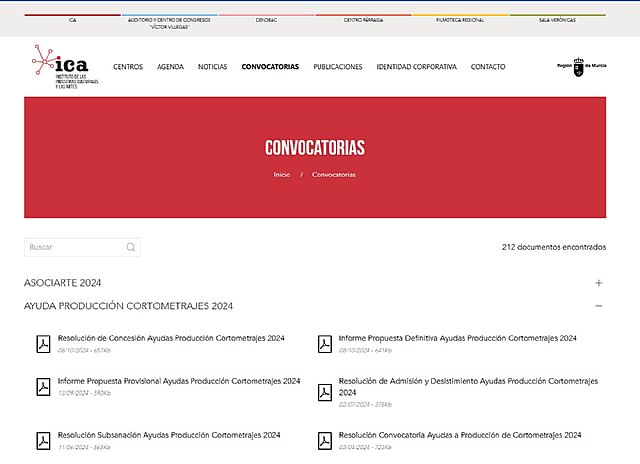Open the PUBLICACIONES menu item
Image resolution: width=640 pixels, height=464 pixels.
point(338,67)
